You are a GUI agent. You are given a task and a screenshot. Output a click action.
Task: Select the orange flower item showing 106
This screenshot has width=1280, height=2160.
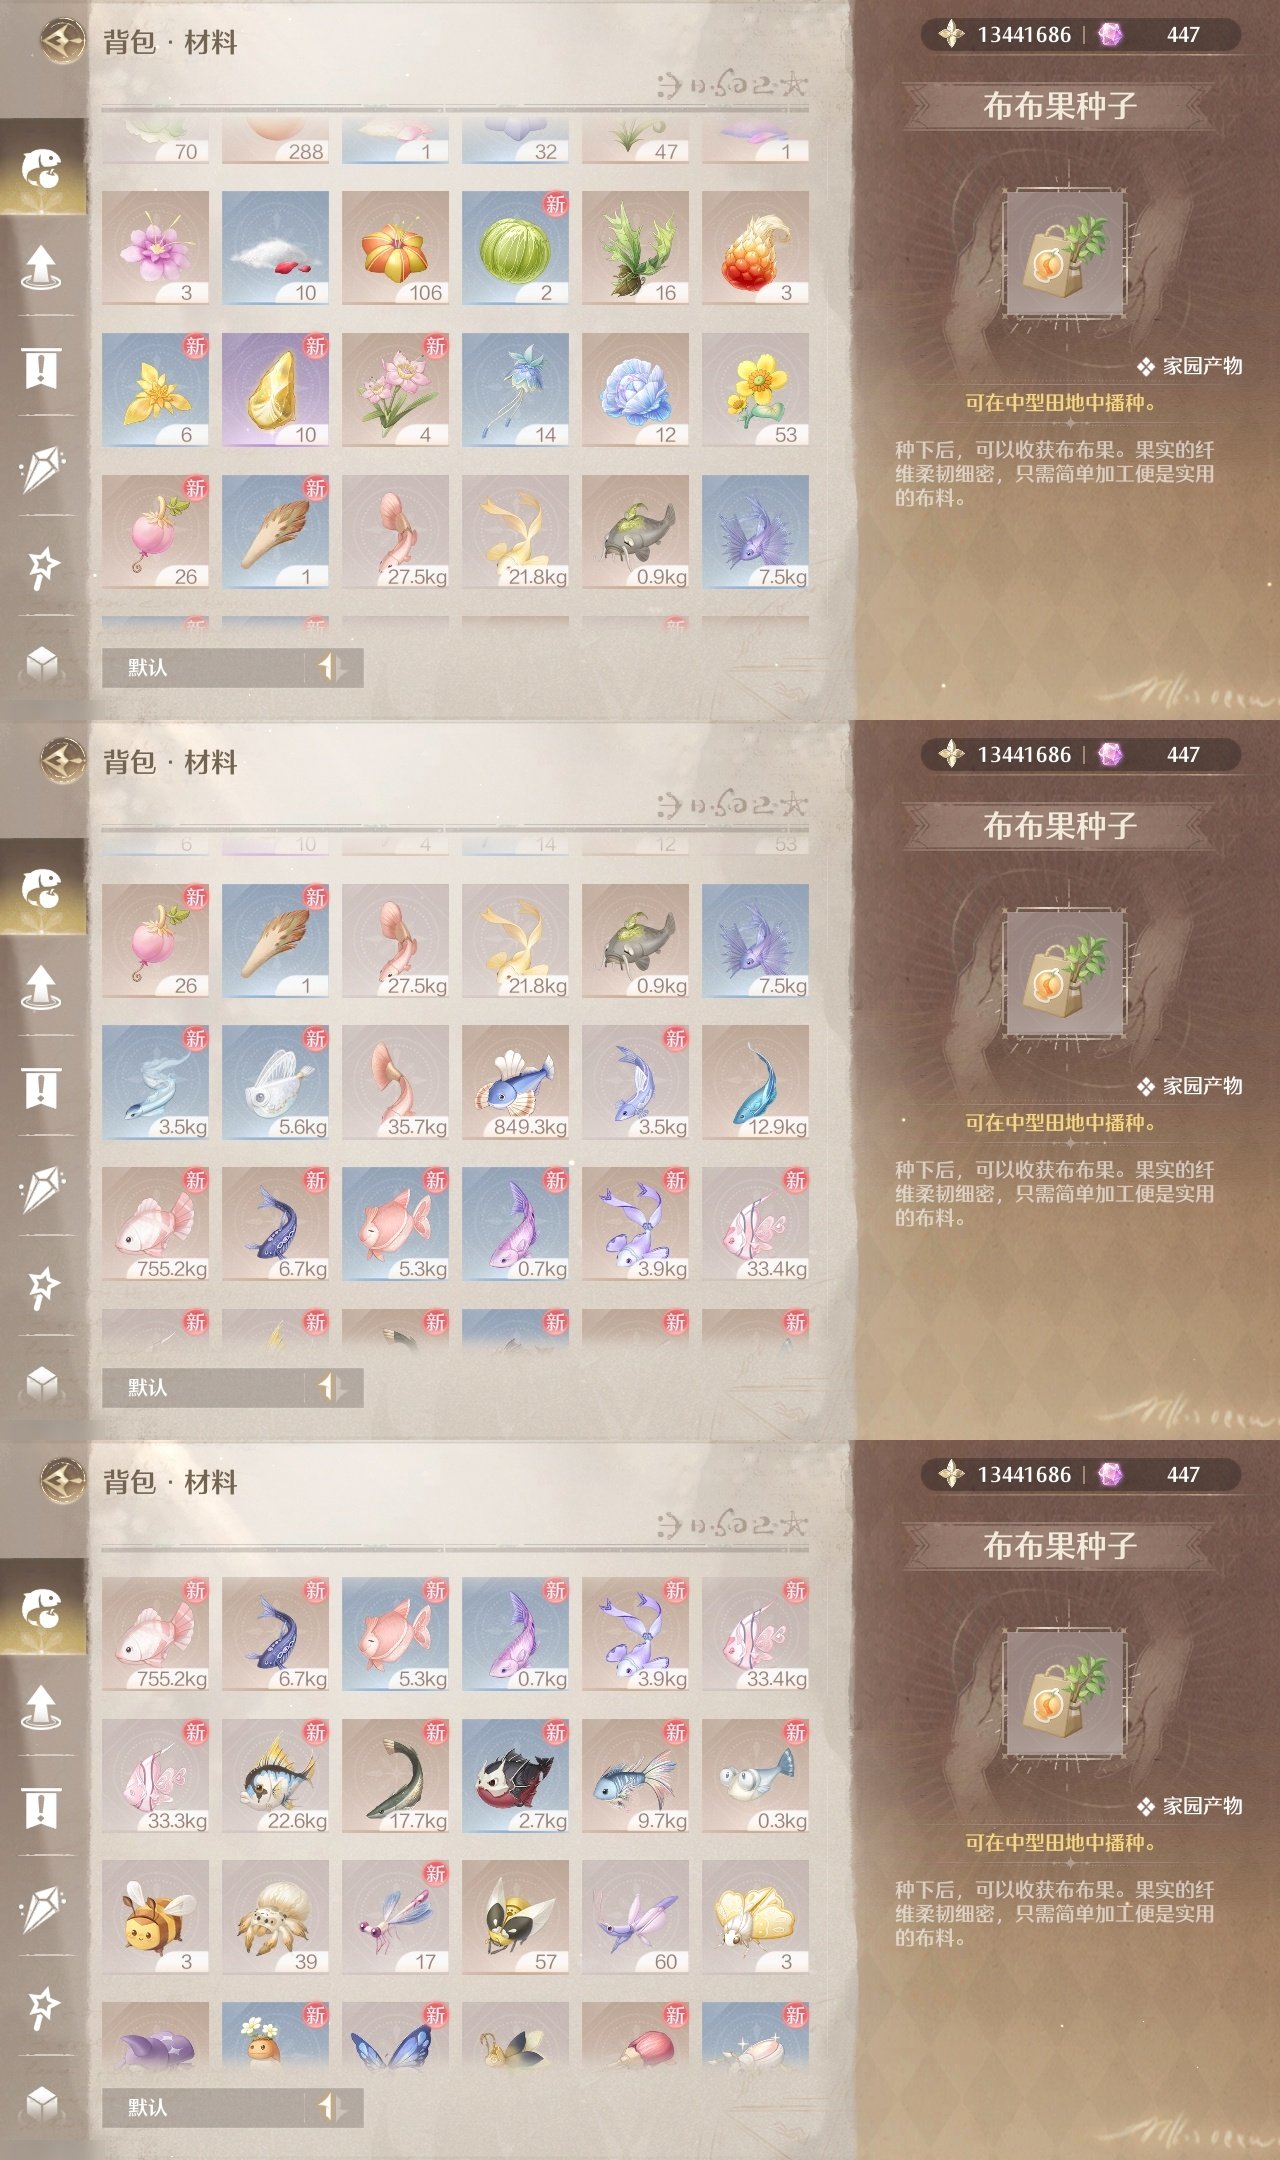(395, 248)
